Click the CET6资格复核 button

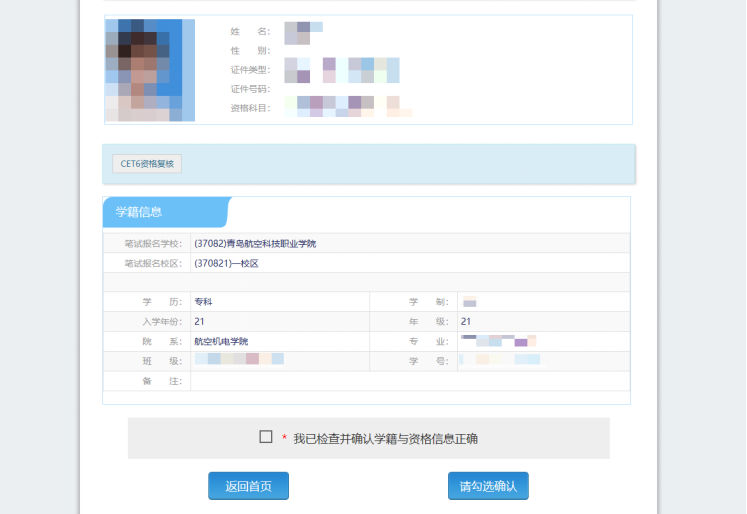click(147, 164)
